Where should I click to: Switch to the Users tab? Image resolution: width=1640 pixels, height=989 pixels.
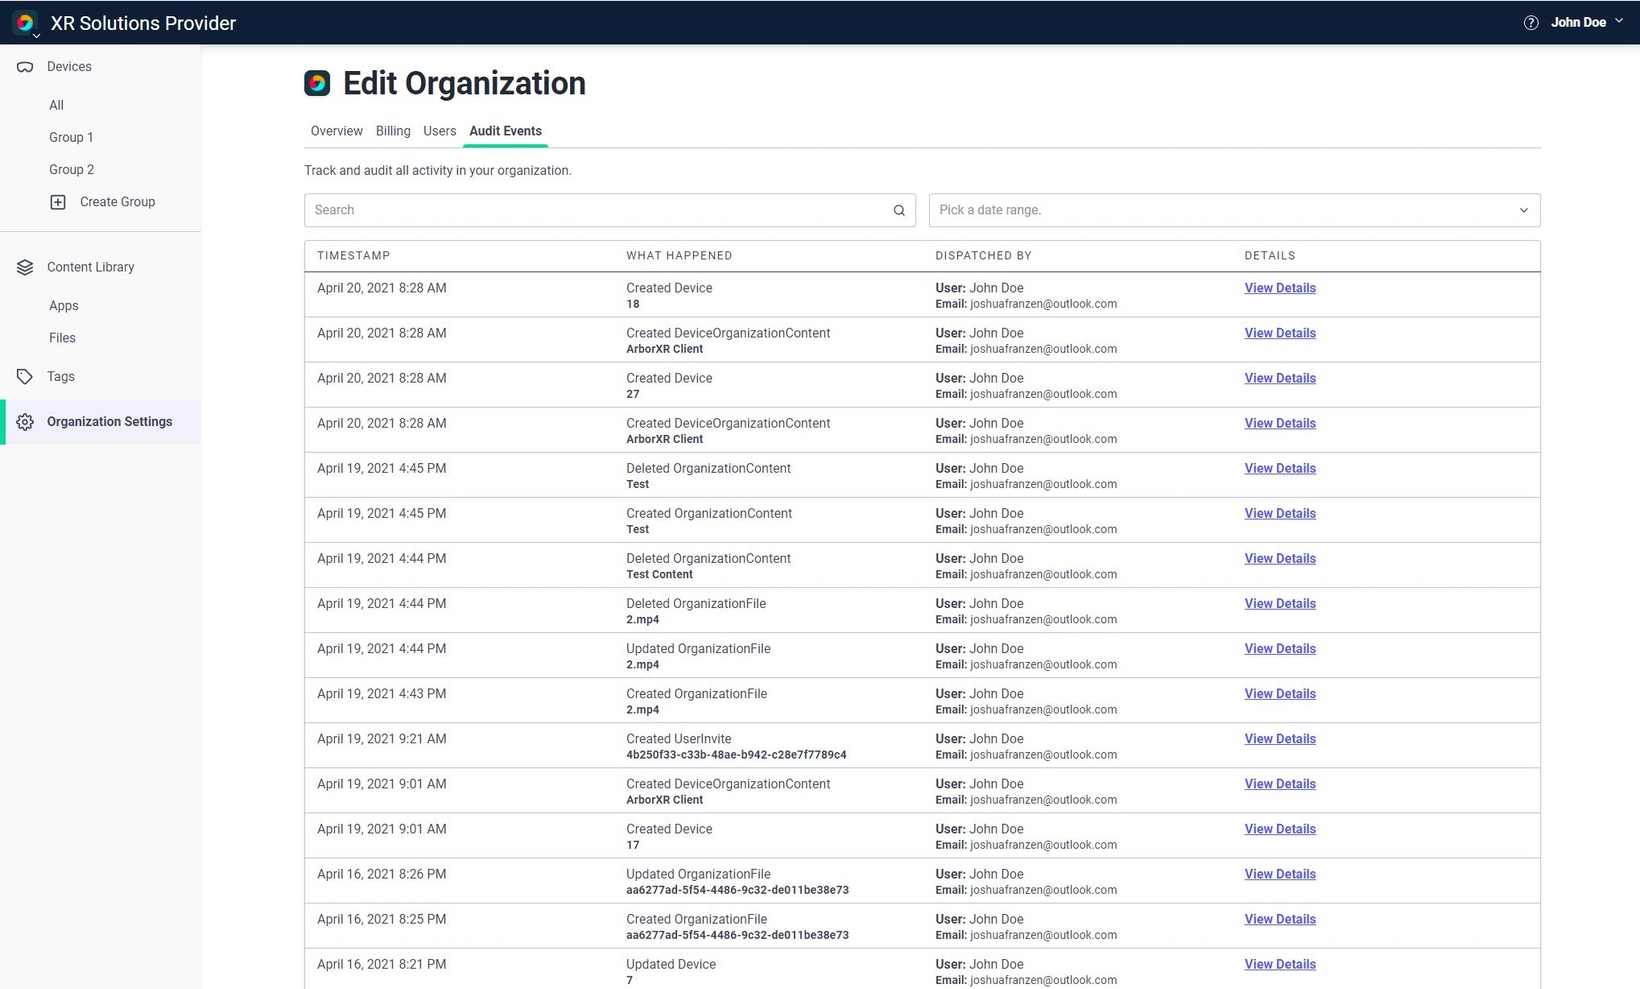[x=439, y=131]
